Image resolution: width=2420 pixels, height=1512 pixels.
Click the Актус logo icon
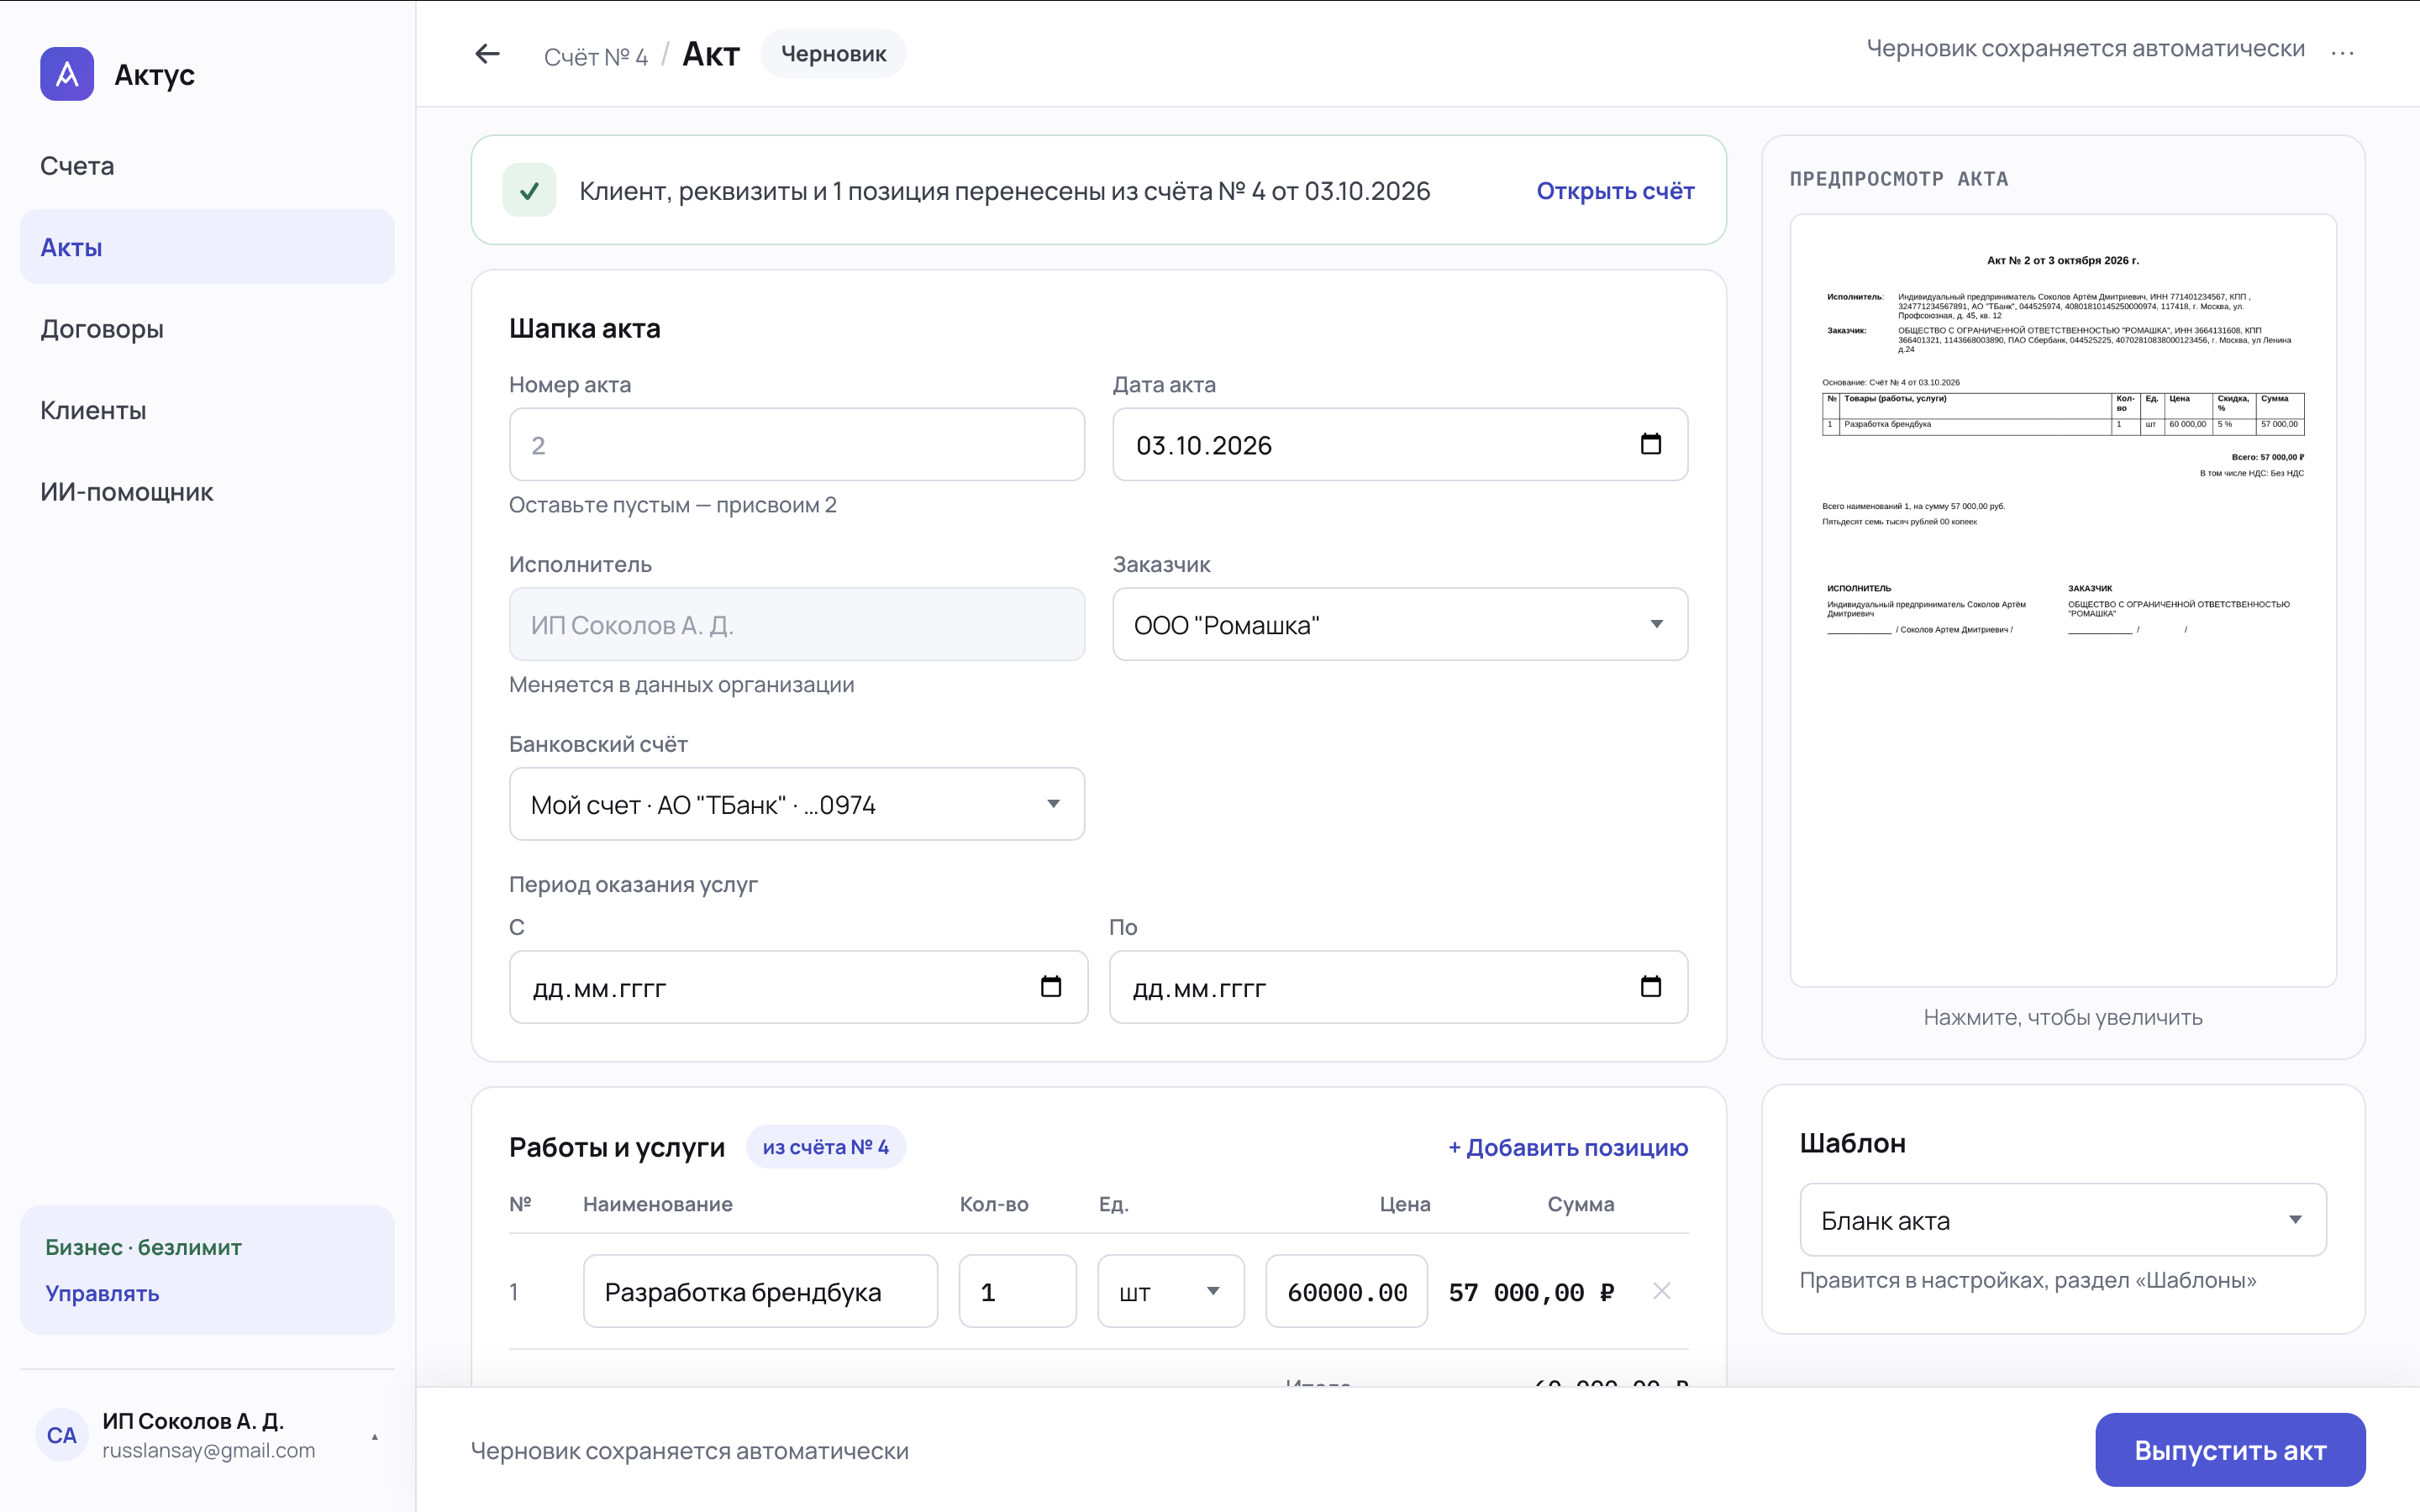click(67, 74)
